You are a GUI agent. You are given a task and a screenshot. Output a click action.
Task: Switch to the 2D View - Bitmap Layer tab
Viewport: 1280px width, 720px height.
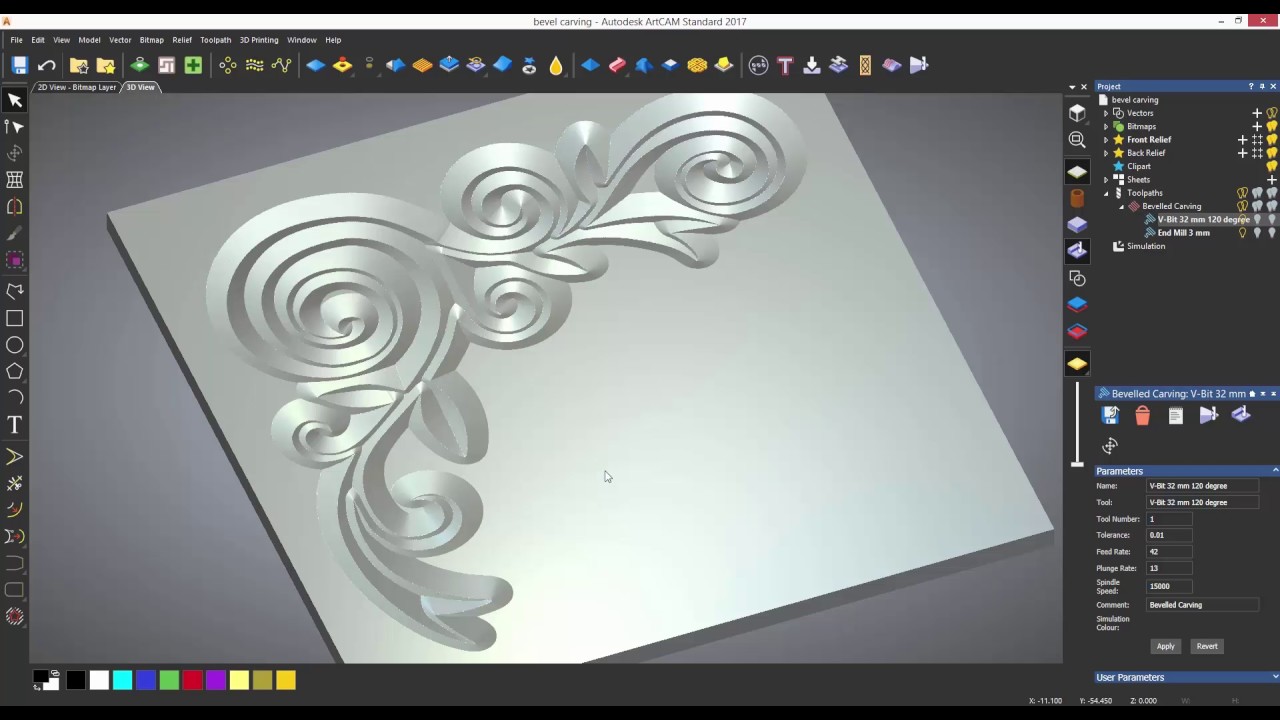[x=77, y=87]
